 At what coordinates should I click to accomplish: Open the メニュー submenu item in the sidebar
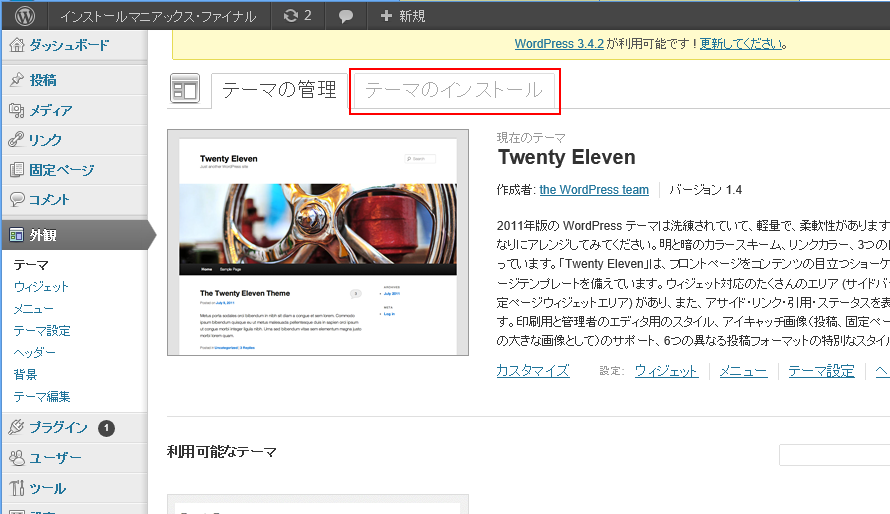pyautogui.click(x=33, y=309)
